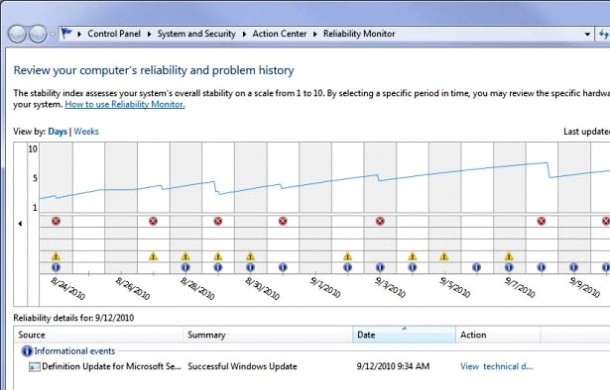Image resolution: width=610 pixels, height=390 pixels.
Task: Expand the arrow before Control Panel breadcrumb
Action: tap(79, 34)
